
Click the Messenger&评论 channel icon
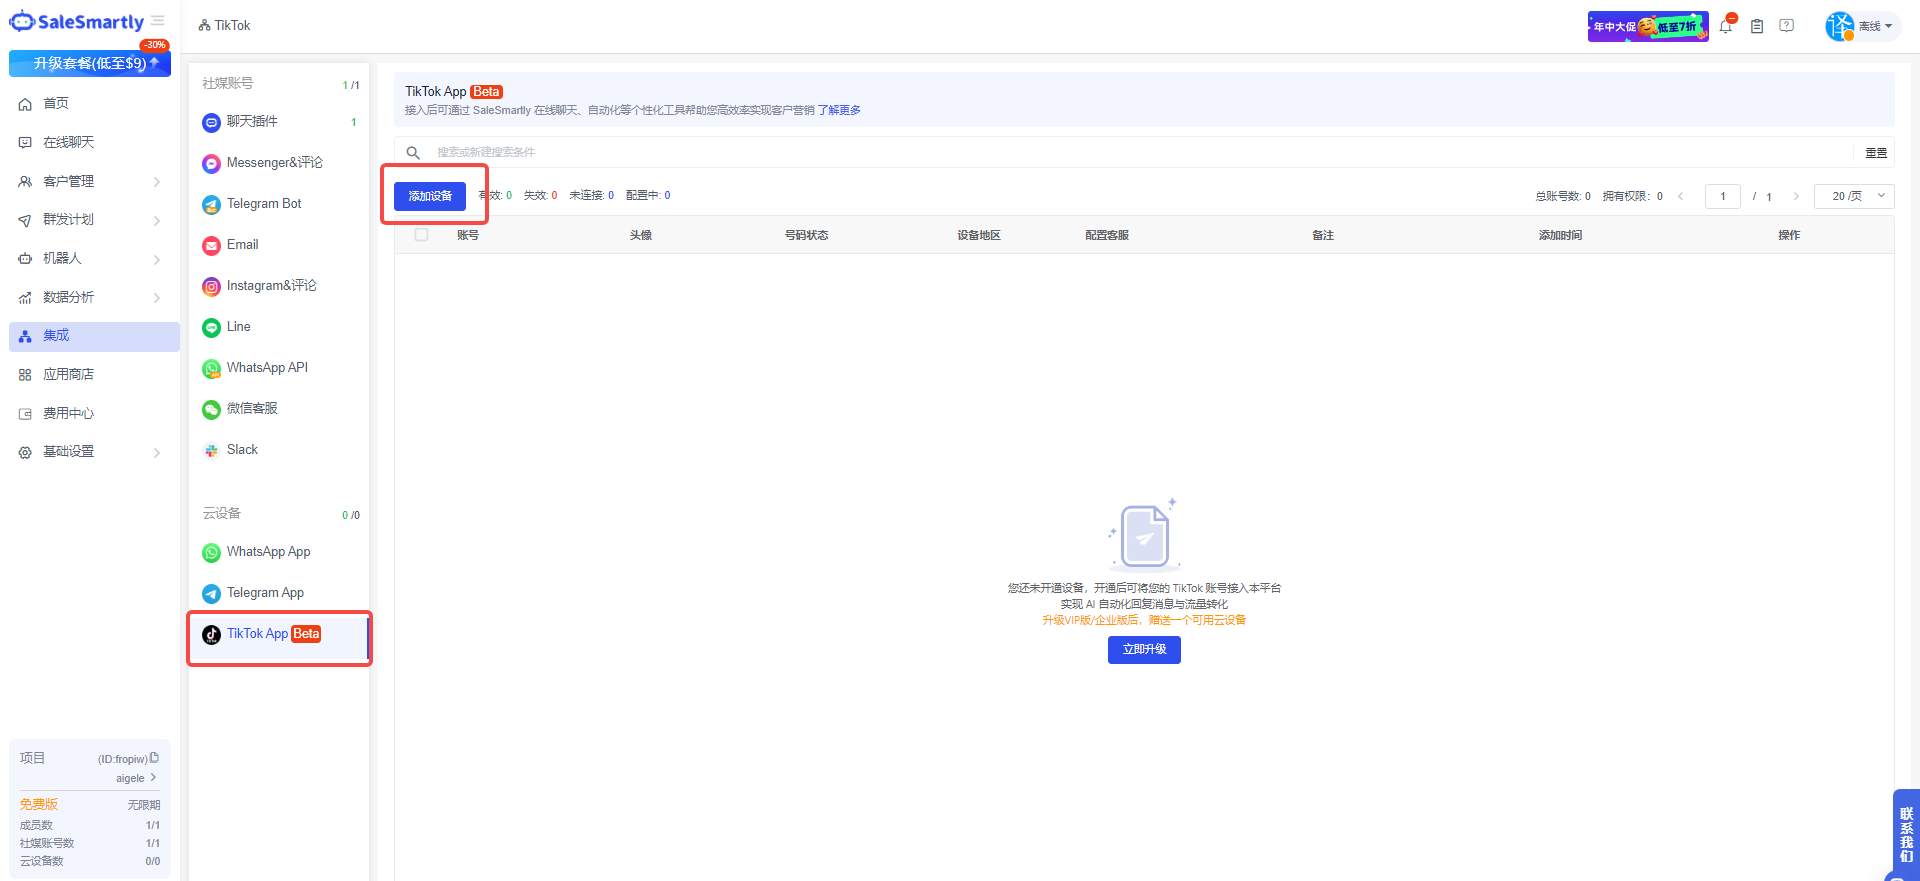click(x=211, y=164)
